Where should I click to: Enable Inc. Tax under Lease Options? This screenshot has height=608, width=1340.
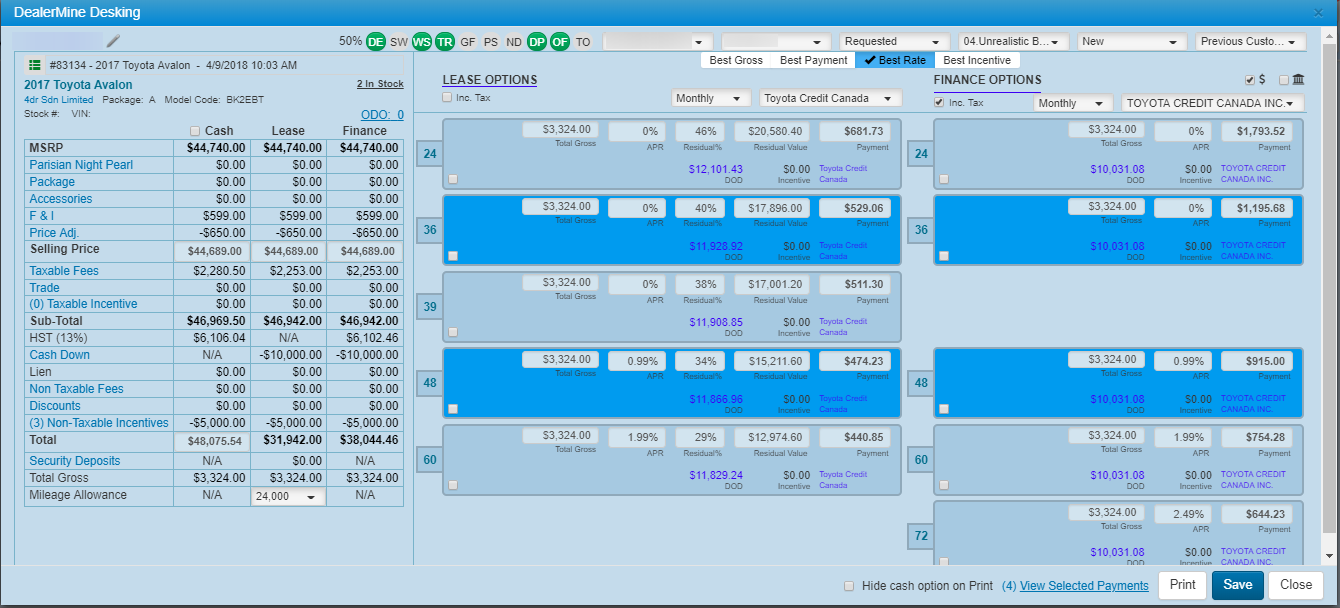447,97
